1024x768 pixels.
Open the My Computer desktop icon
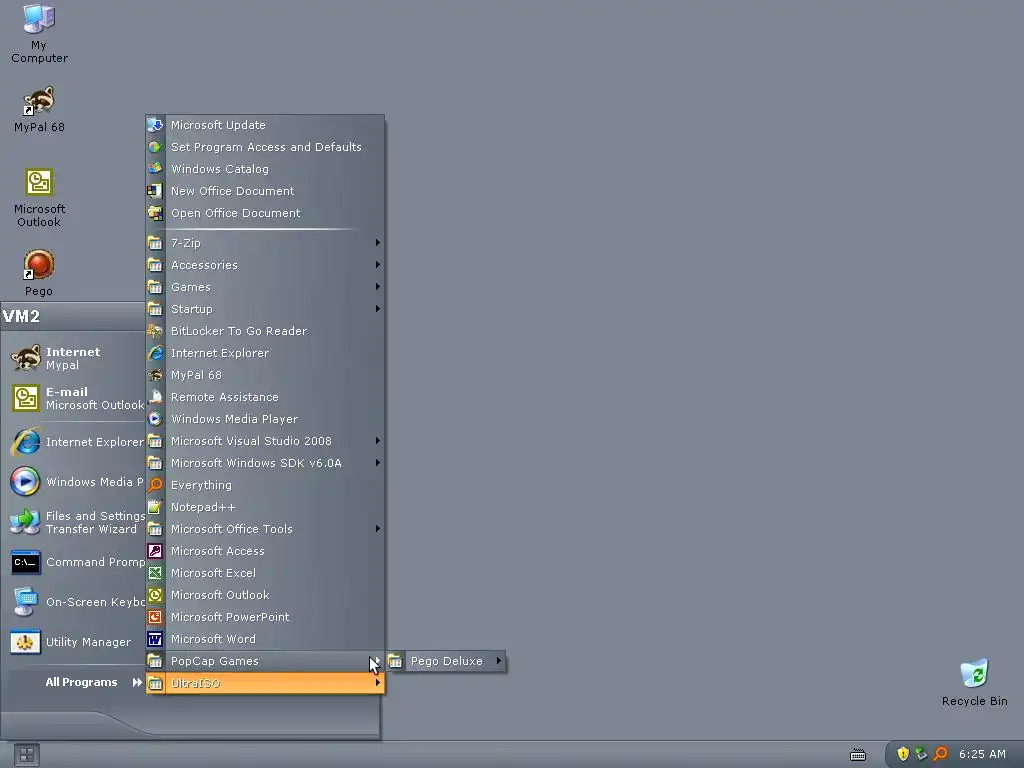point(39,34)
